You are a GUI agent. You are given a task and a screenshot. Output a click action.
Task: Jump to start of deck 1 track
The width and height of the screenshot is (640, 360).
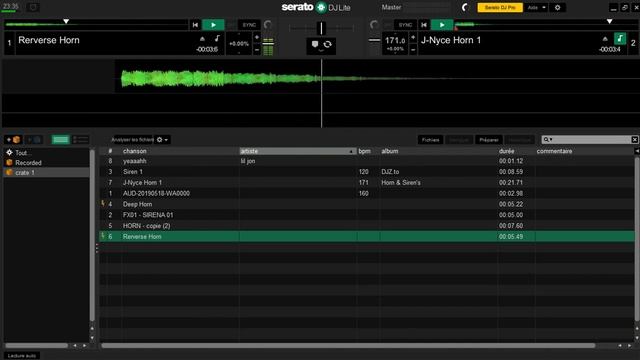coord(196,25)
